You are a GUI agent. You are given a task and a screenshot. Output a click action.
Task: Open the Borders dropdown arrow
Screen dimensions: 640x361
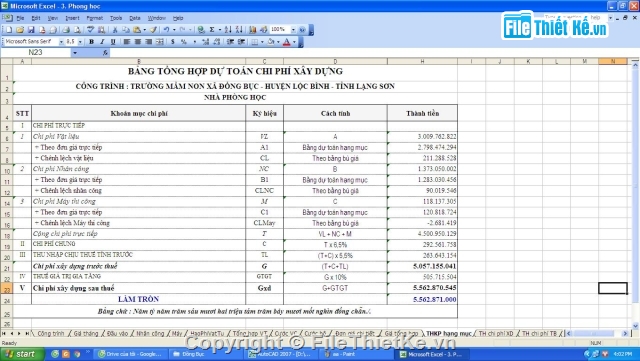click(x=262, y=42)
